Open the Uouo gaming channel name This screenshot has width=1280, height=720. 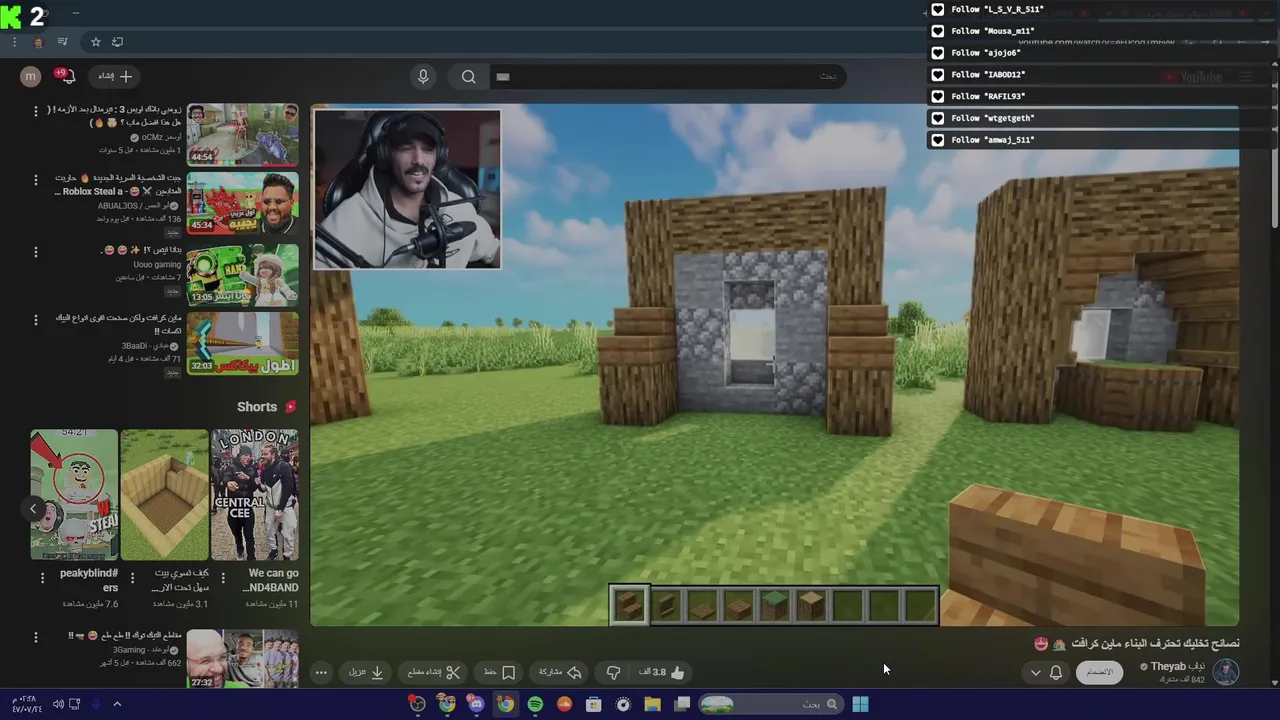[157, 265]
